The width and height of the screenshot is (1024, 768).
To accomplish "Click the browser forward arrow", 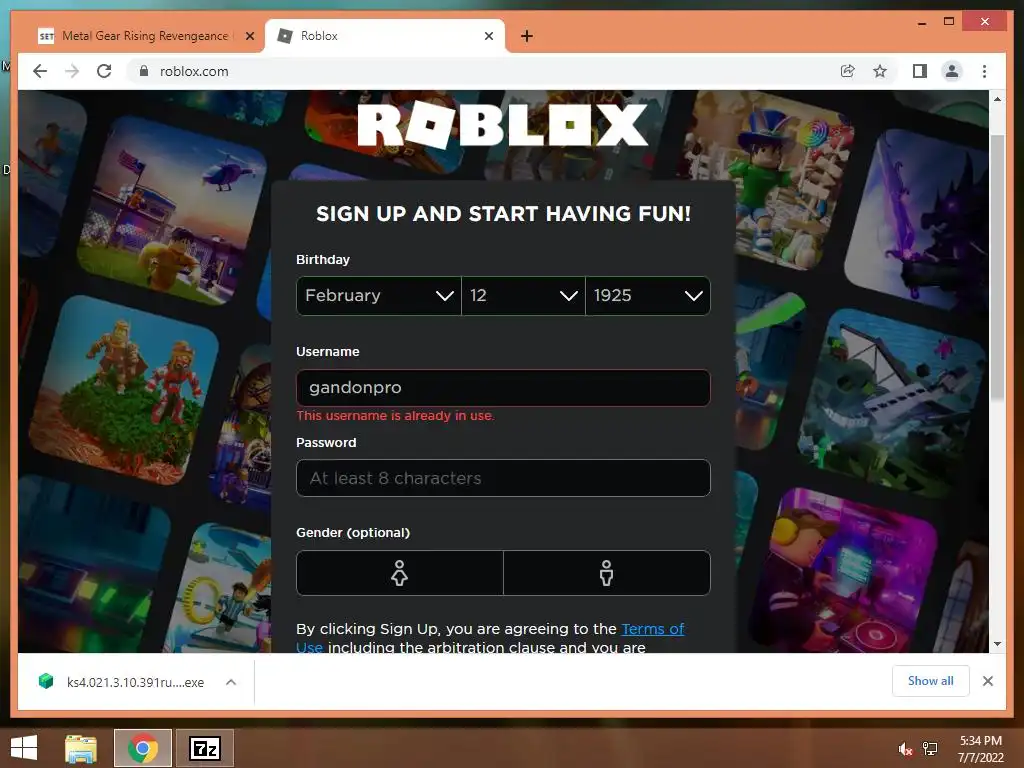I will (72, 71).
